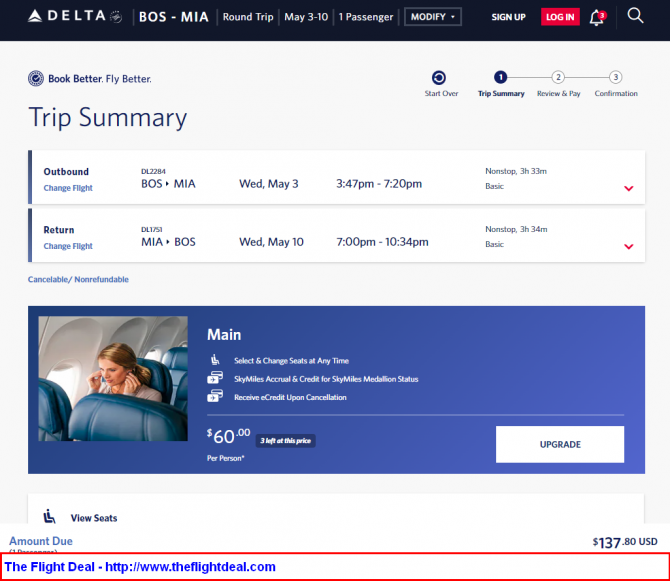Click the View Seats seat icon
This screenshot has height=581, width=670.
(x=50, y=516)
